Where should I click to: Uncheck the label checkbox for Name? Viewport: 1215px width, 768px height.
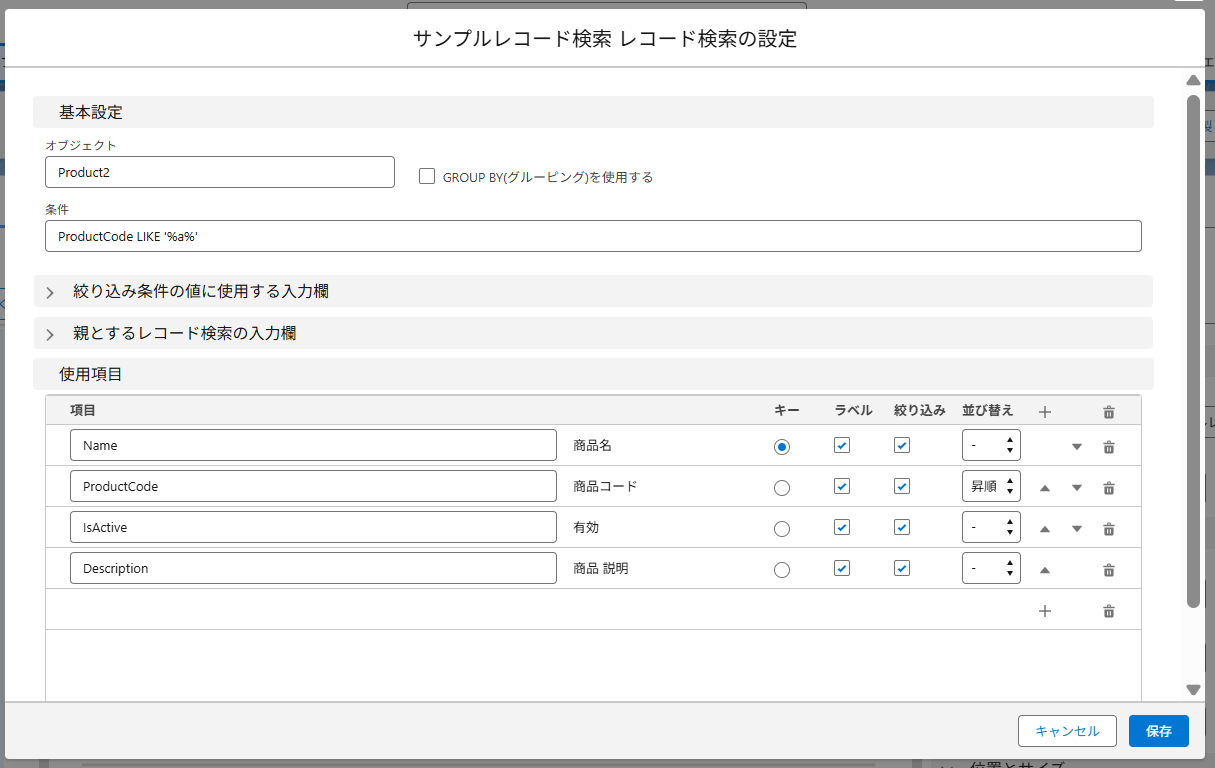click(842, 446)
